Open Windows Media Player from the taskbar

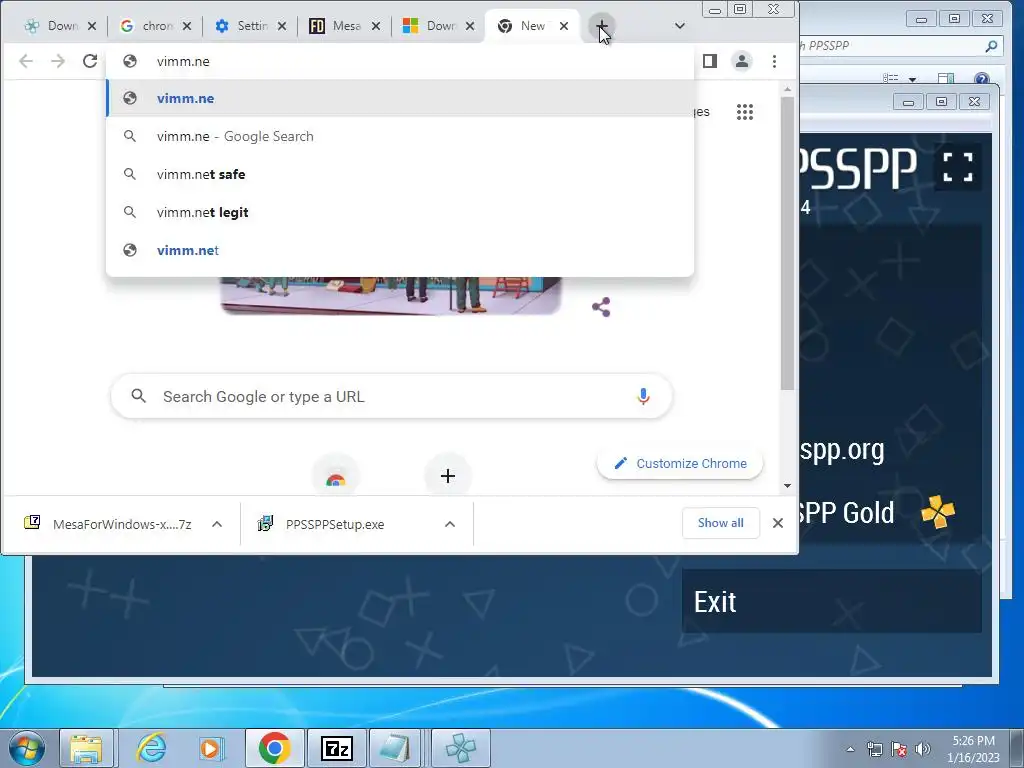(x=211, y=748)
